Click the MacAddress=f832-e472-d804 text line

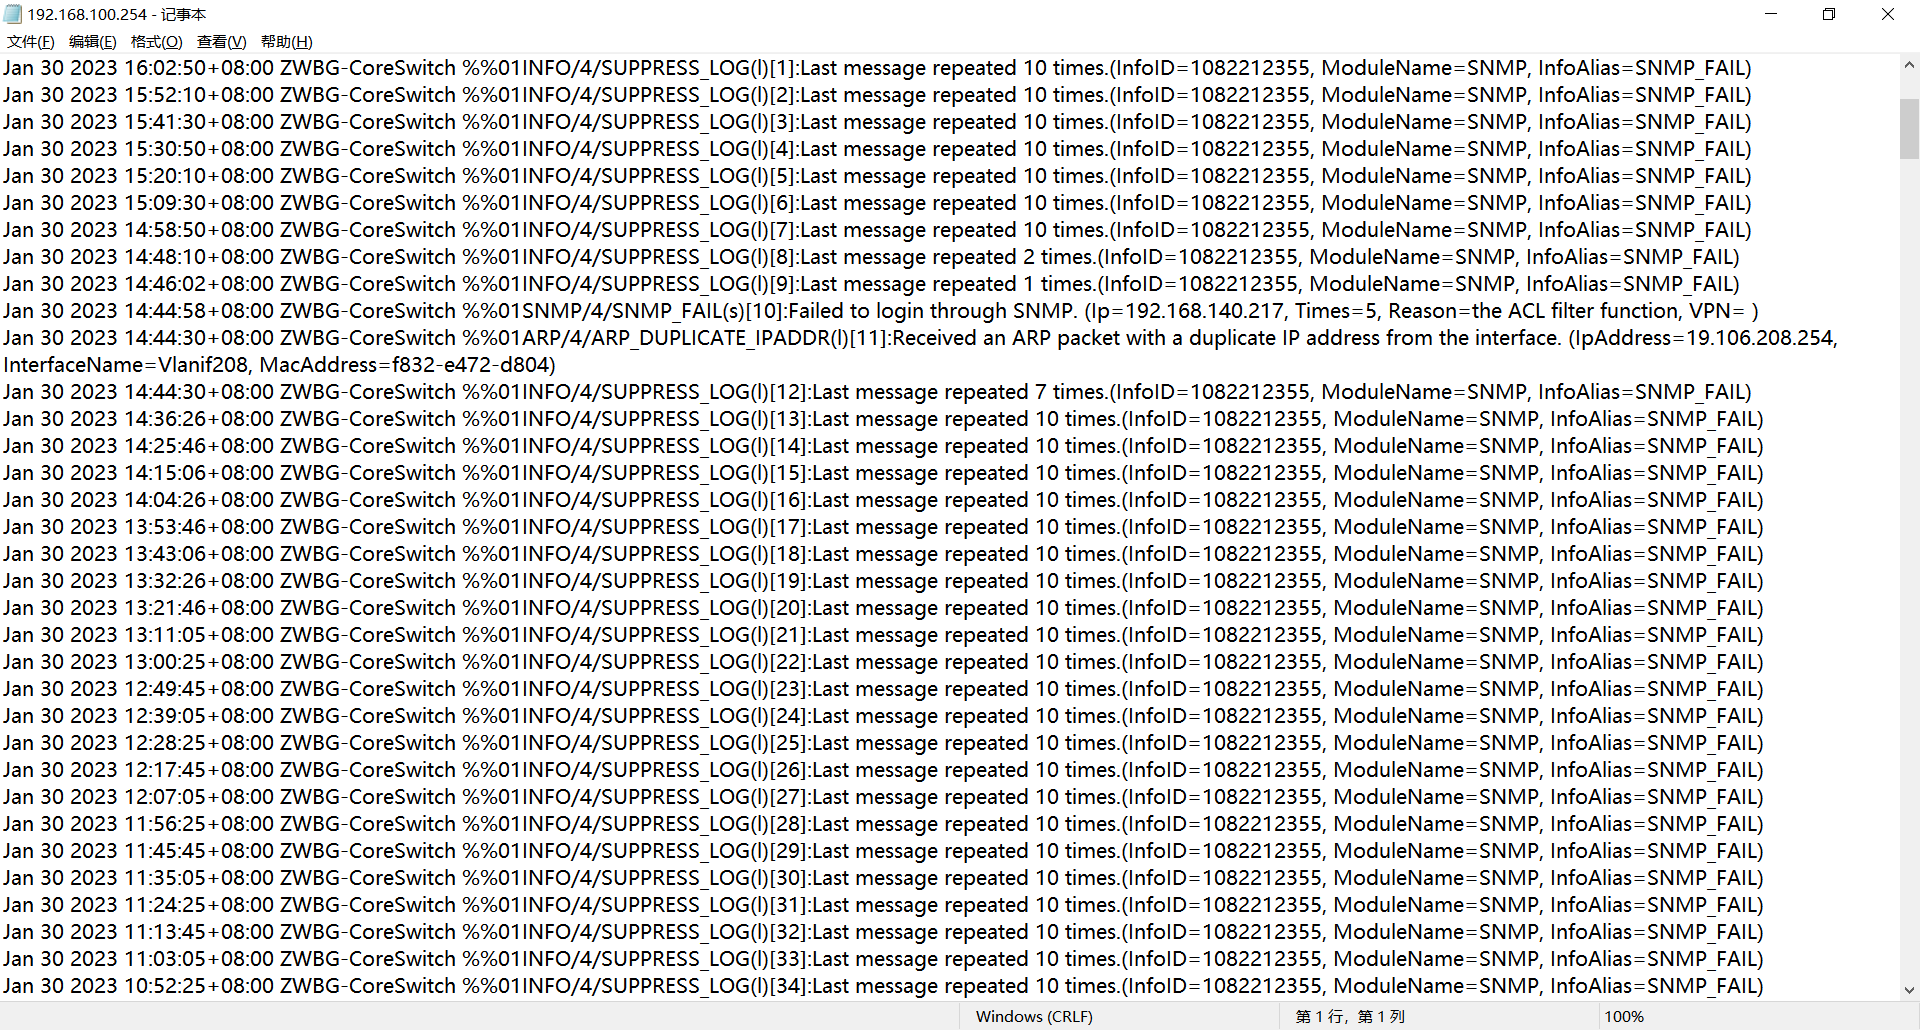(279, 365)
